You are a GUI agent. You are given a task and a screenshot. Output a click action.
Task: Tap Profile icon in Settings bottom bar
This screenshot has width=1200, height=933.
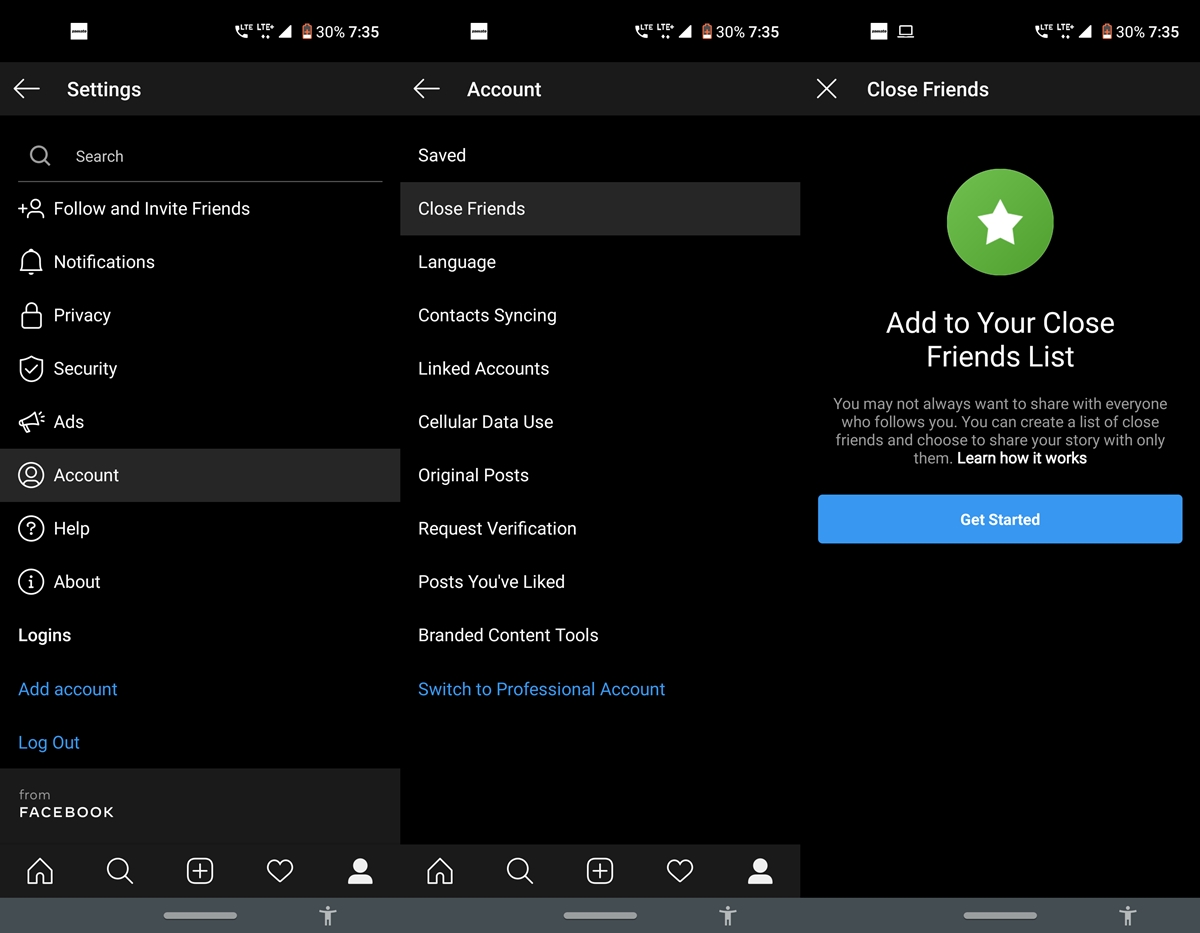(x=360, y=871)
